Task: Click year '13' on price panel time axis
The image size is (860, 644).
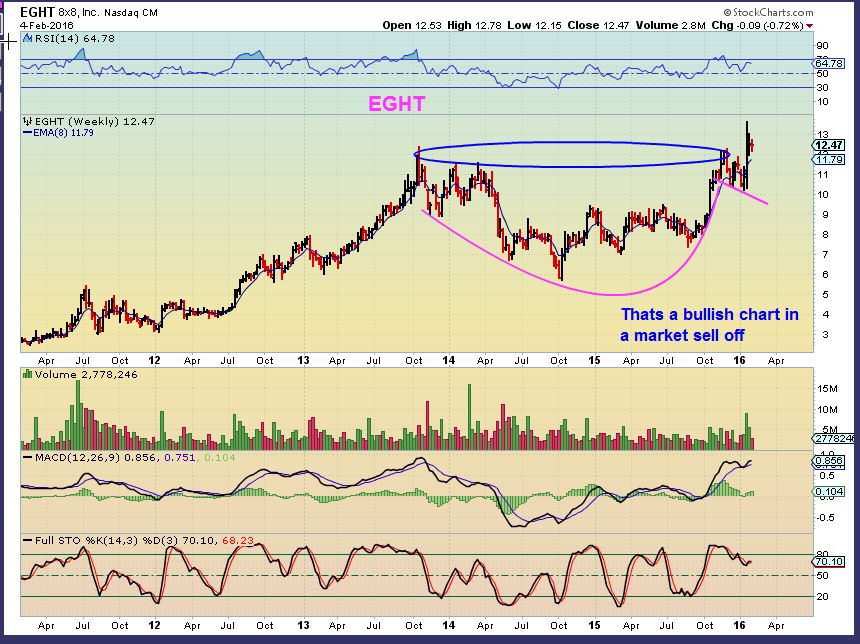Action: (303, 360)
